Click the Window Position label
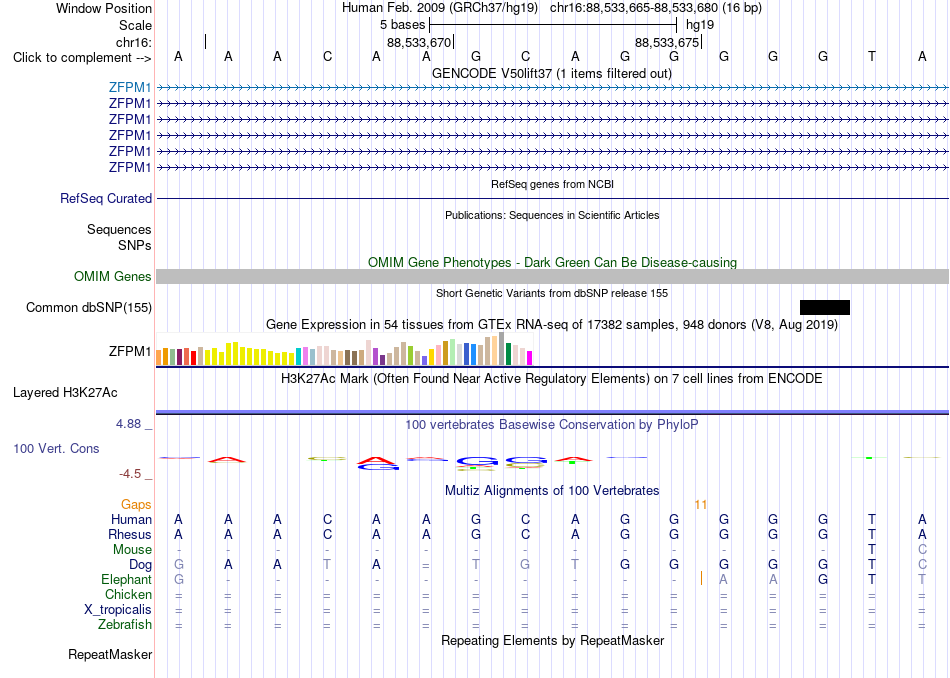This screenshot has height=678, width=950. [x=104, y=8]
